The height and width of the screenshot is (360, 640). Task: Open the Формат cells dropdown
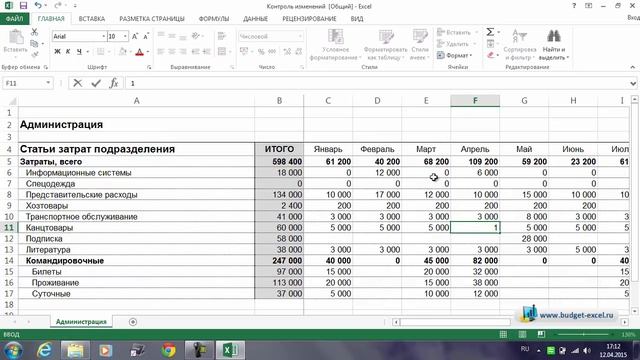click(454, 55)
